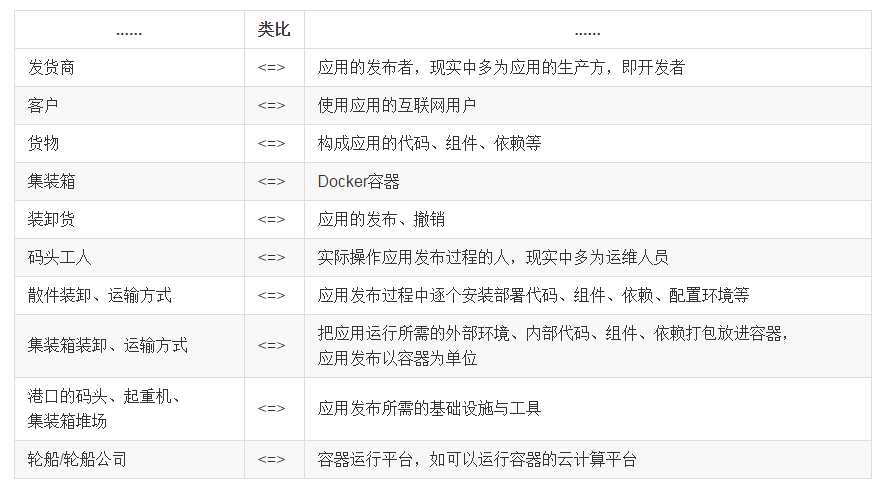Select the 货物 cell
The image size is (886, 492).
tap(43, 144)
